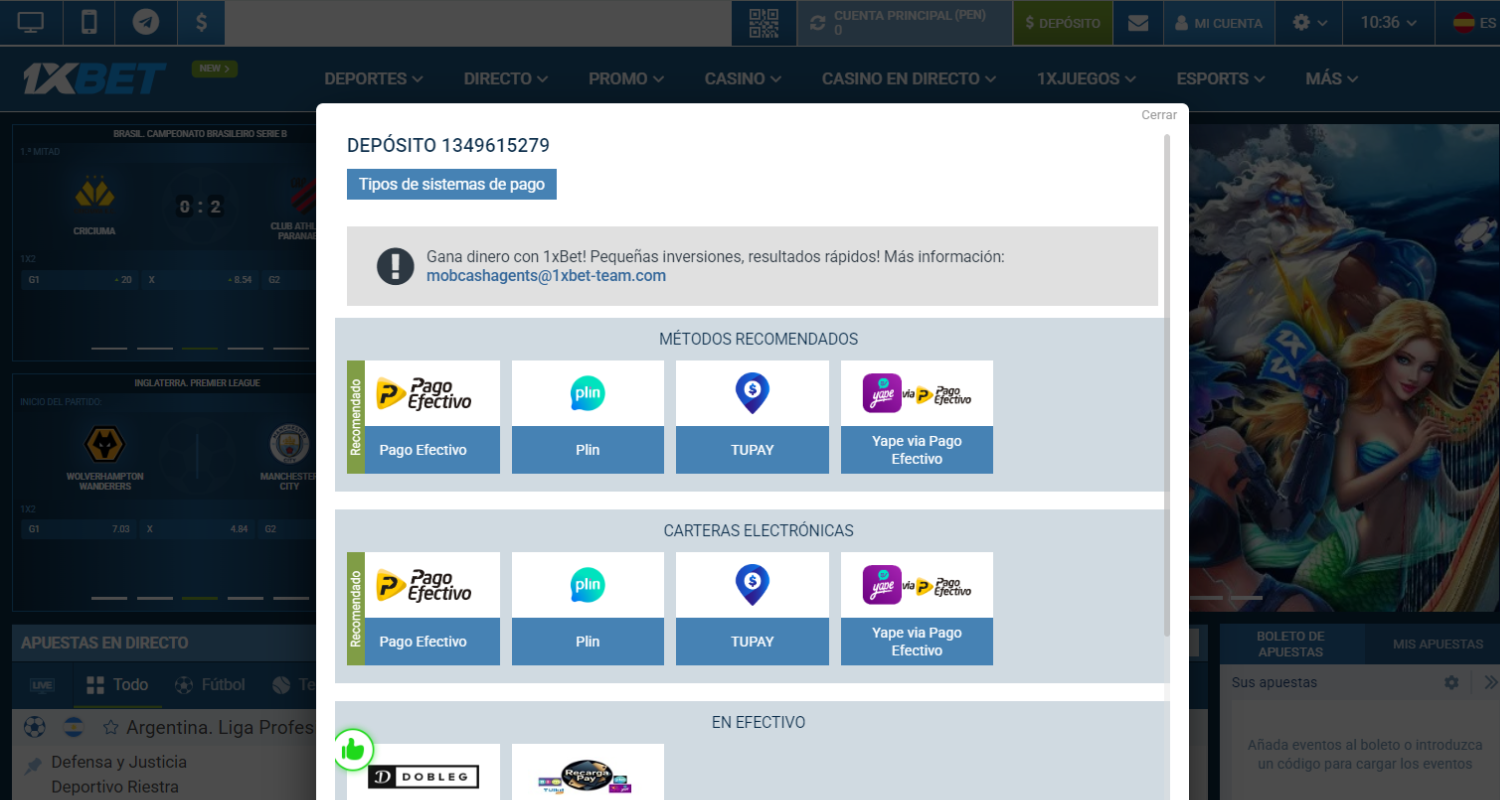The height and width of the screenshot is (800, 1500).
Task: Select Plin under Métodos Recomendados
Action: point(588,417)
